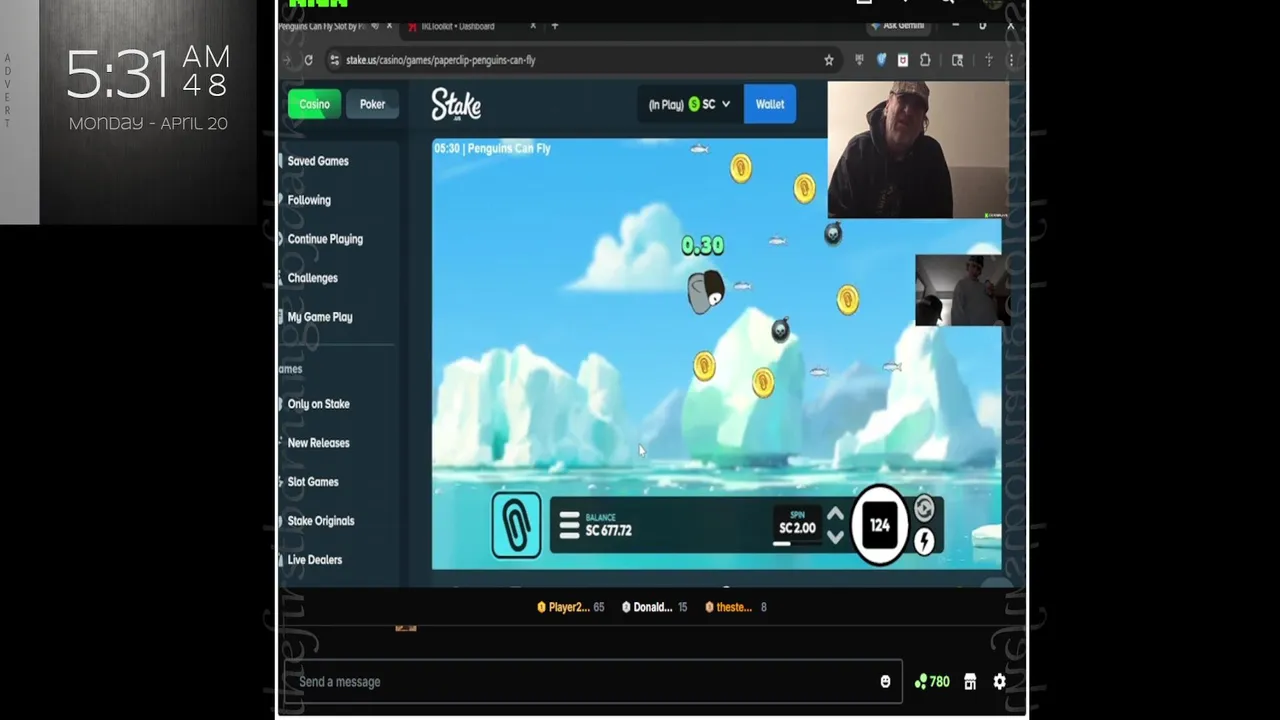This screenshot has height=720, width=1280.
Task: Open the emoji picker in chat box
Action: tap(885, 682)
